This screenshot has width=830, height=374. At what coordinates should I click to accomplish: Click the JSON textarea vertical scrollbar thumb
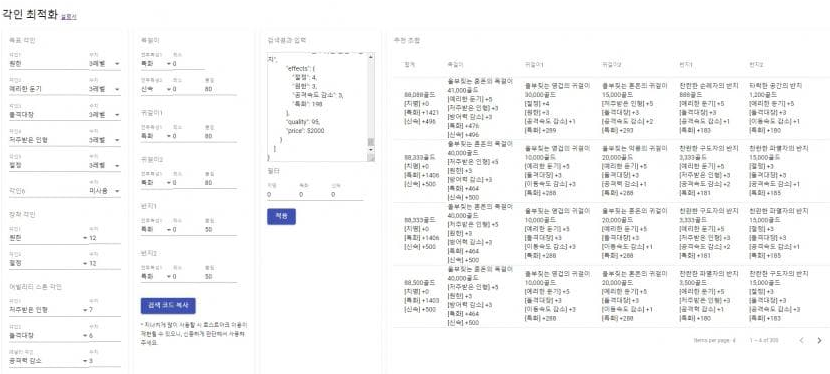pyautogui.click(x=371, y=142)
